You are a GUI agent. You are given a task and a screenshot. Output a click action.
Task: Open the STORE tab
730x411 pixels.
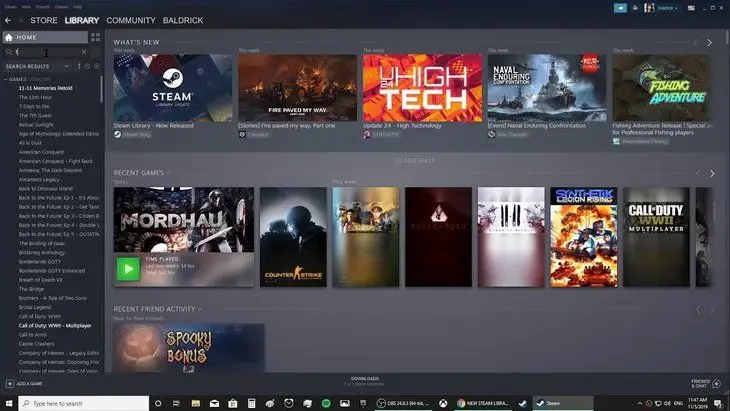coord(44,20)
